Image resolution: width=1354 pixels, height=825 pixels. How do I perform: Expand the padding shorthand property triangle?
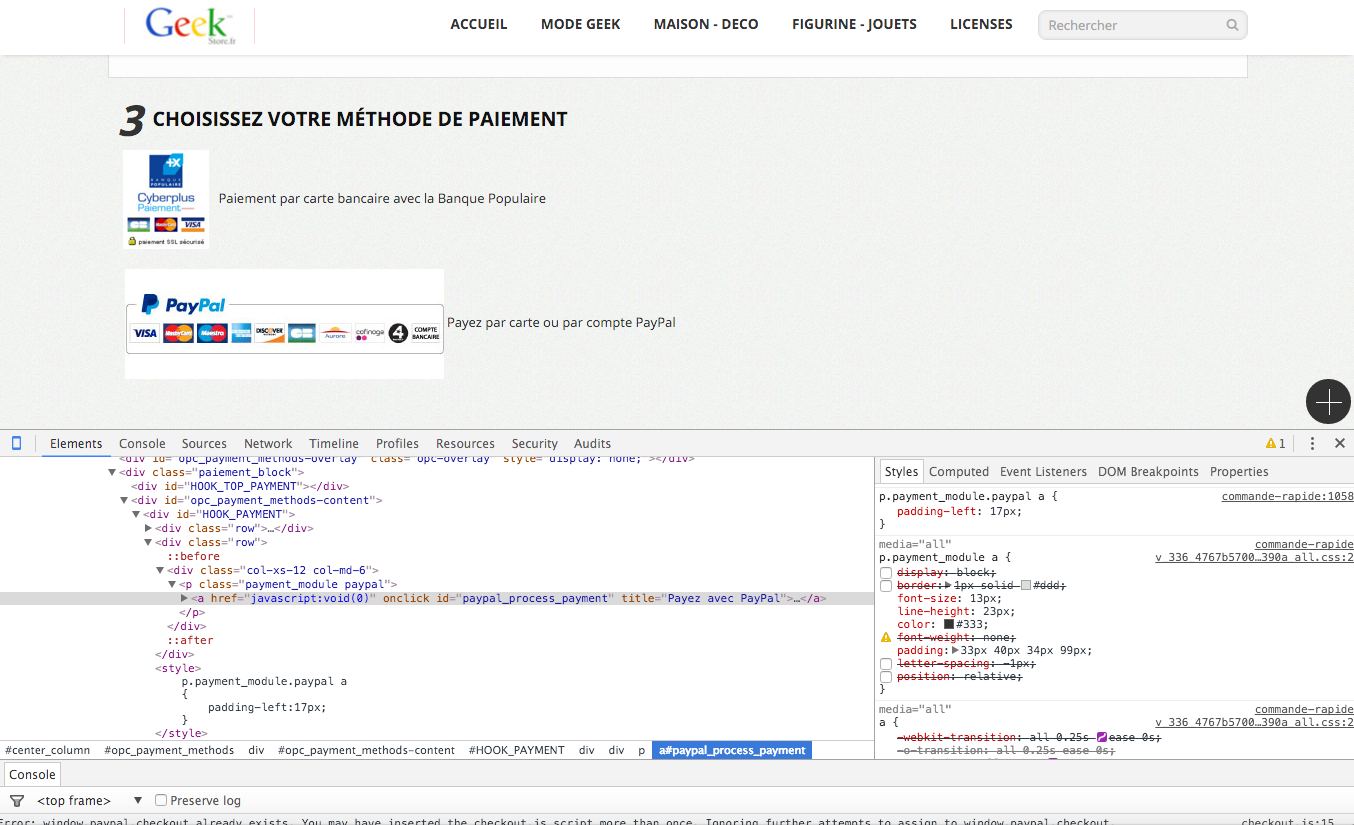click(x=955, y=650)
